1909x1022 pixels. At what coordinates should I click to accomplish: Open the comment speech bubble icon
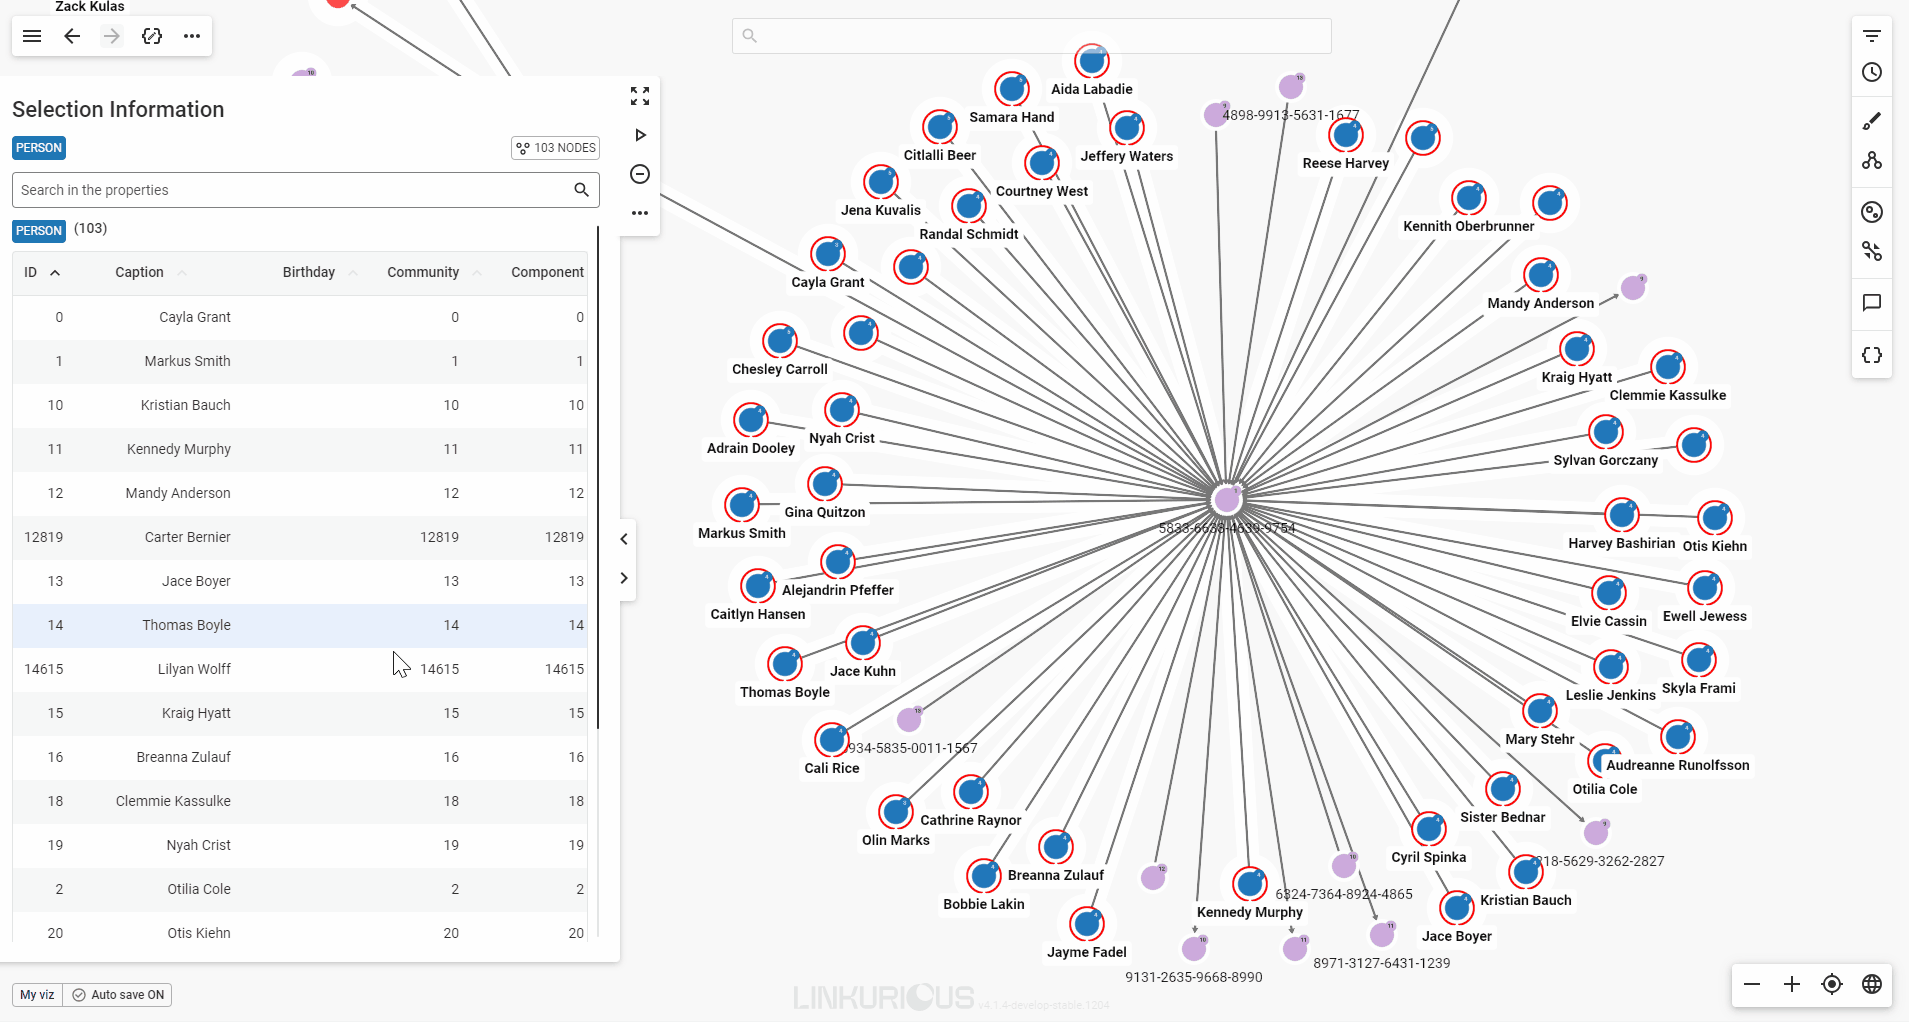click(1872, 303)
